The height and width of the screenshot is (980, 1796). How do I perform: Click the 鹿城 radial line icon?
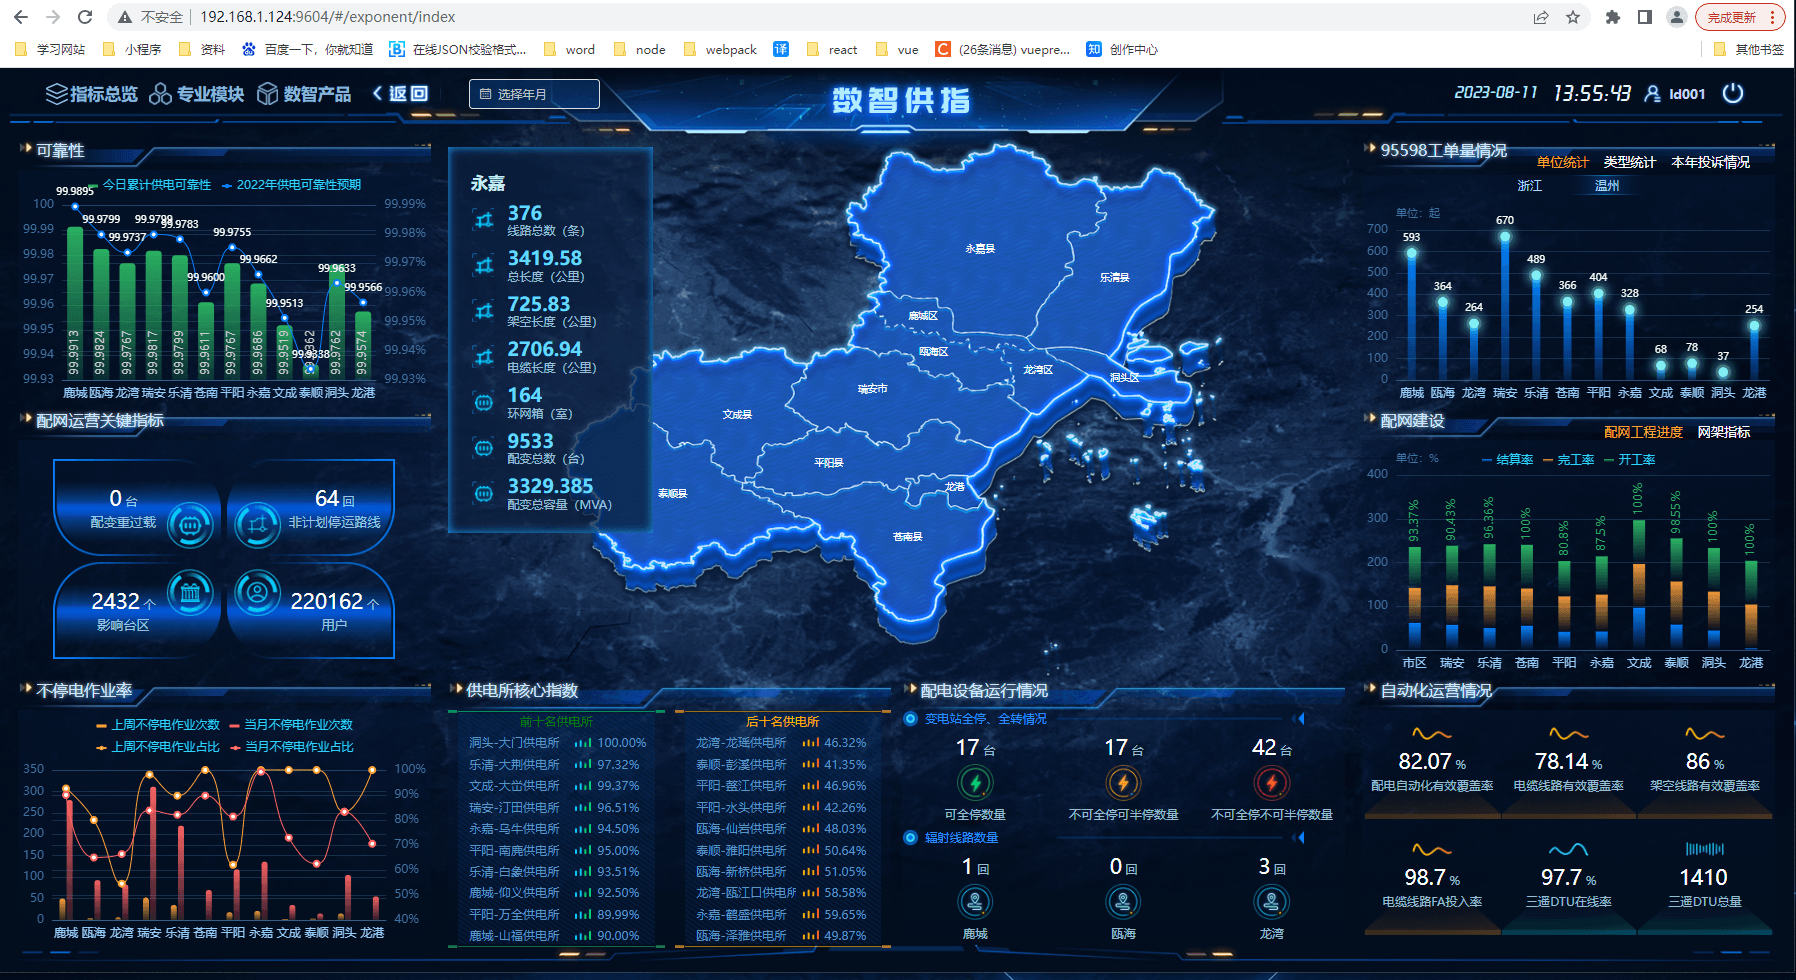[975, 902]
